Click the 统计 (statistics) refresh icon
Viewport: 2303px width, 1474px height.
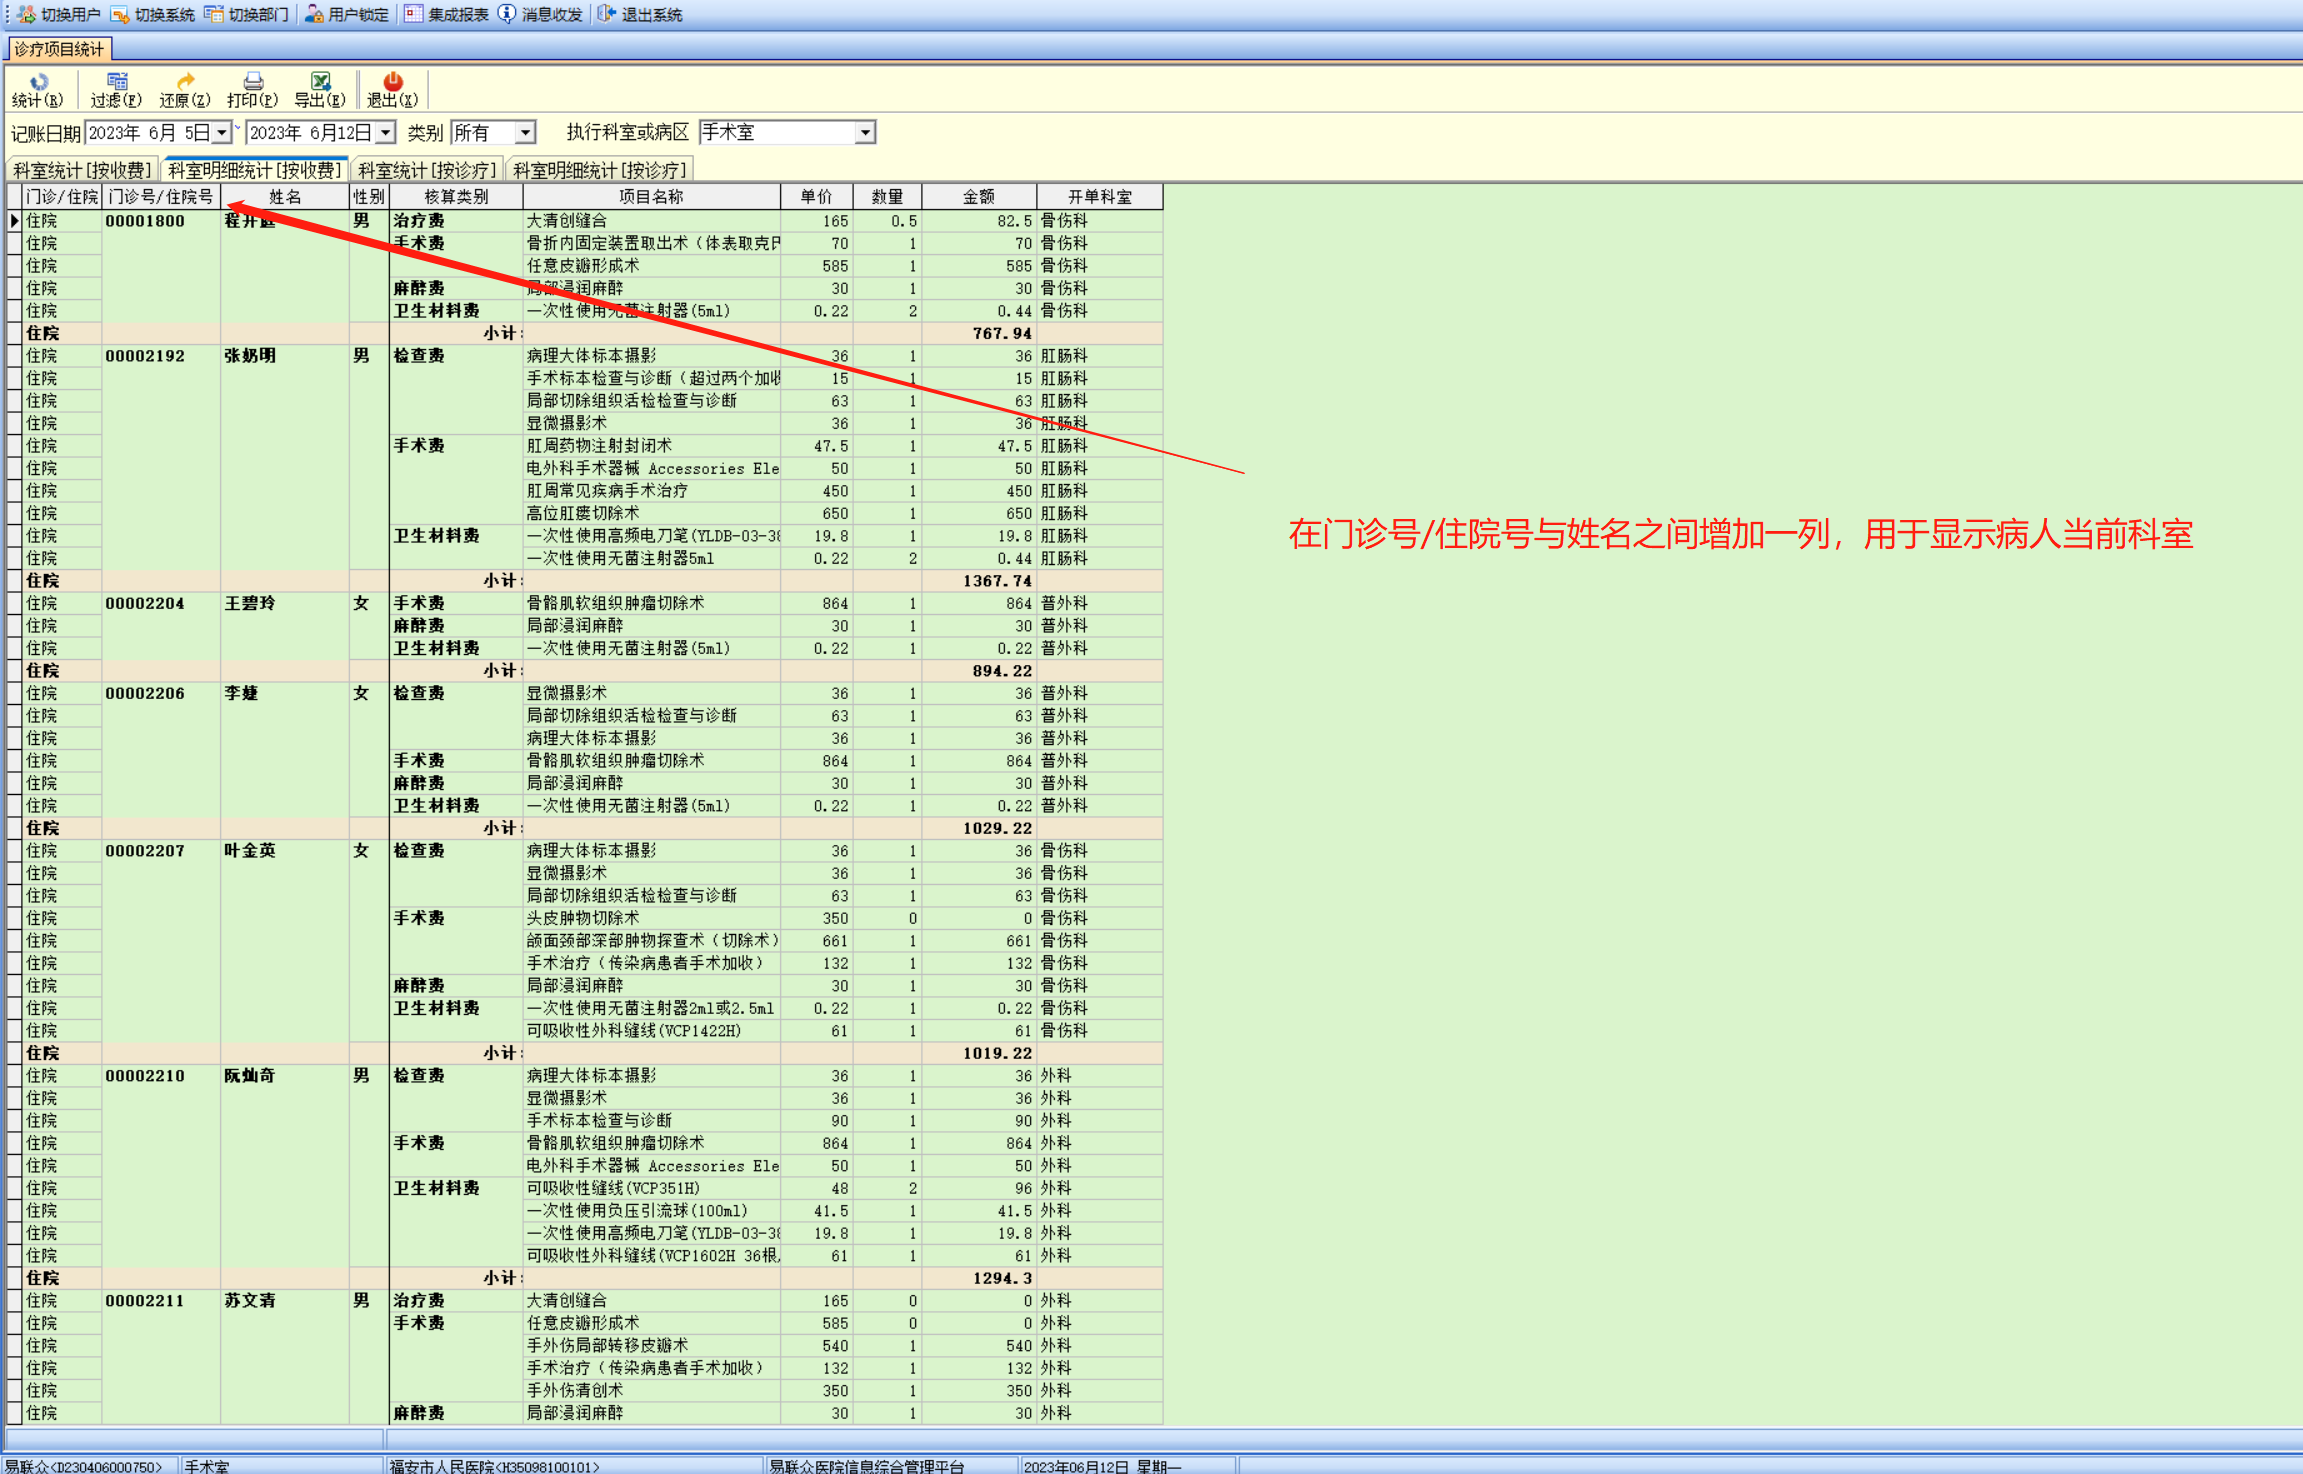(38, 83)
